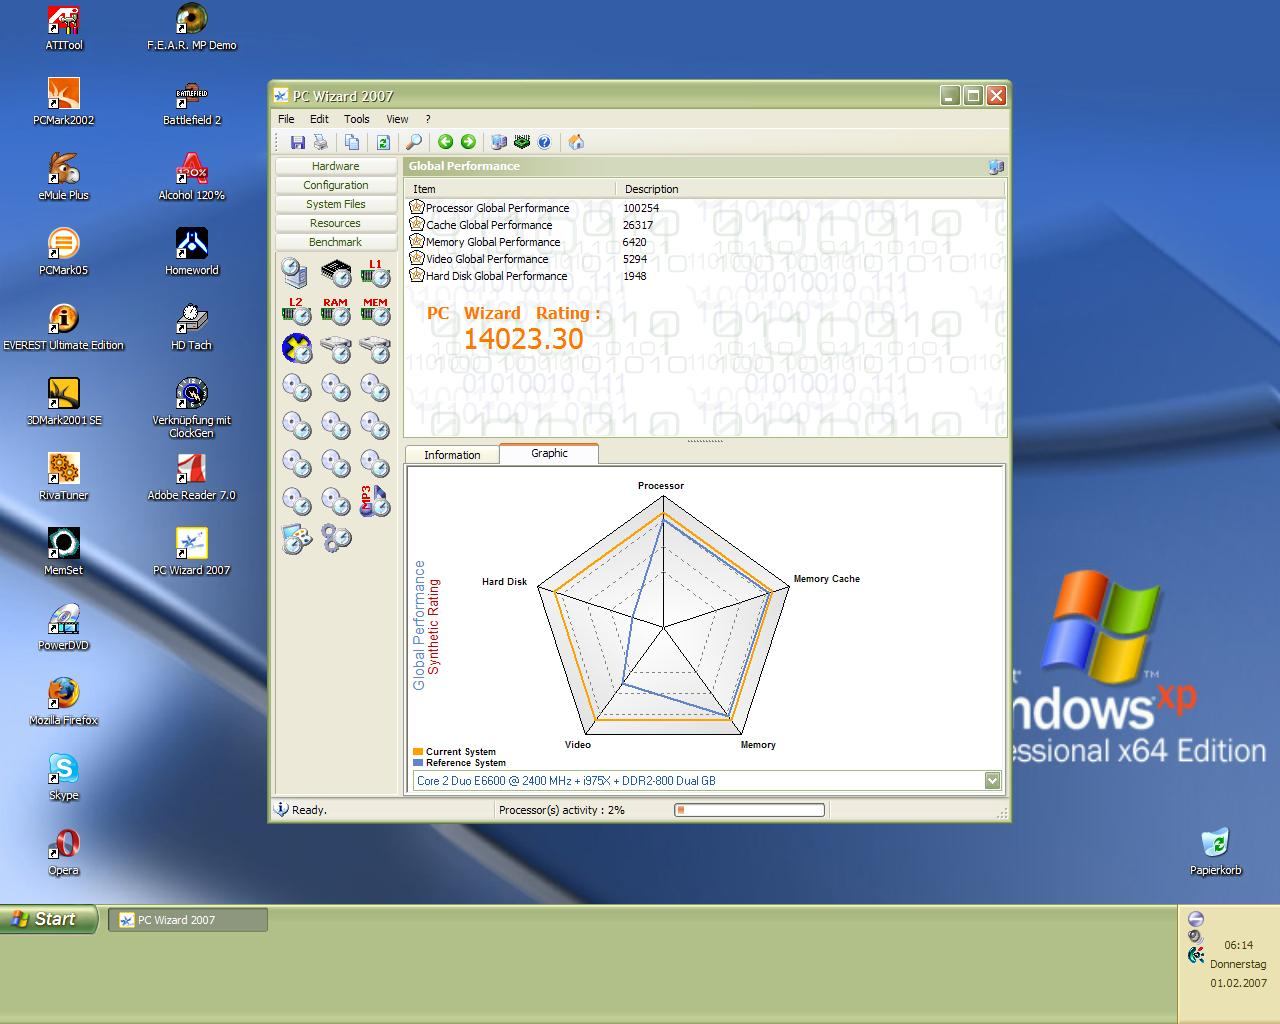Open the System Files section
This screenshot has height=1024, width=1280.
tap(335, 204)
